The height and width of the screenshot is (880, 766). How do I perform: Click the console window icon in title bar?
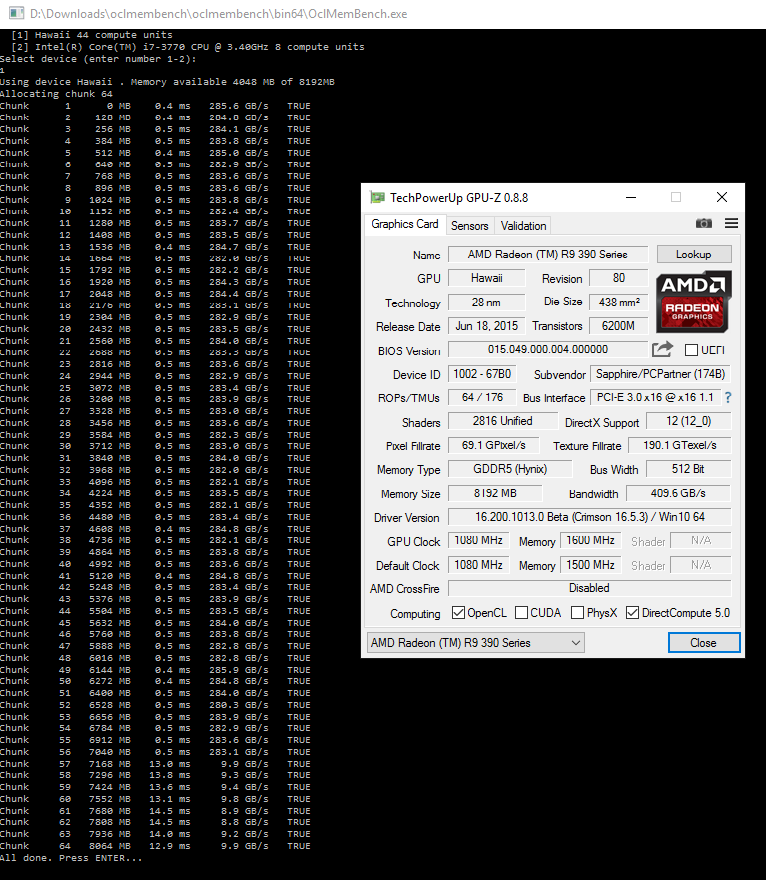click(x=16, y=13)
